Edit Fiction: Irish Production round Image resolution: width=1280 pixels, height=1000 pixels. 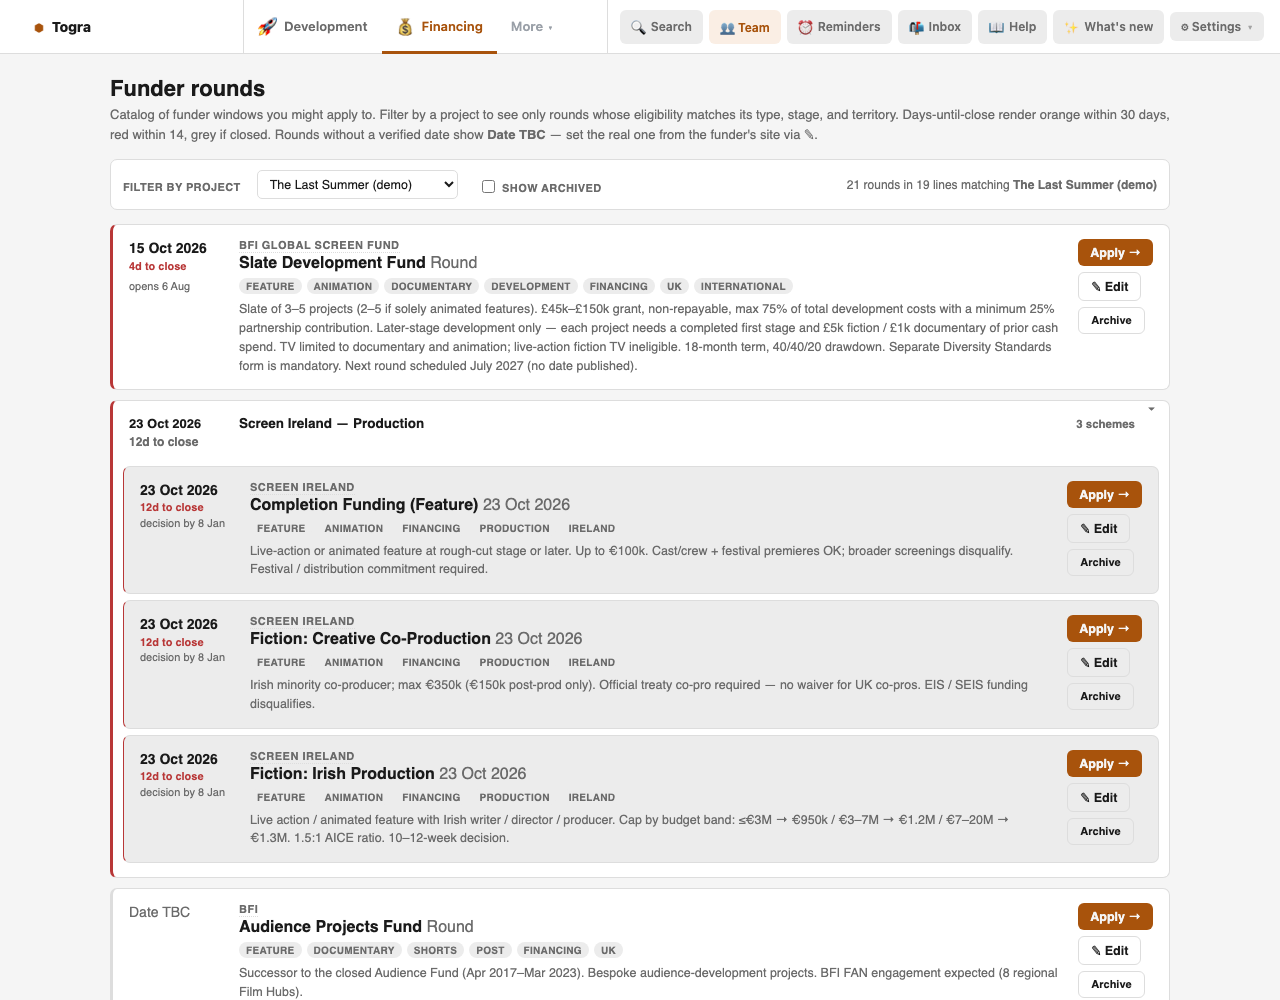pyautogui.click(x=1099, y=798)
